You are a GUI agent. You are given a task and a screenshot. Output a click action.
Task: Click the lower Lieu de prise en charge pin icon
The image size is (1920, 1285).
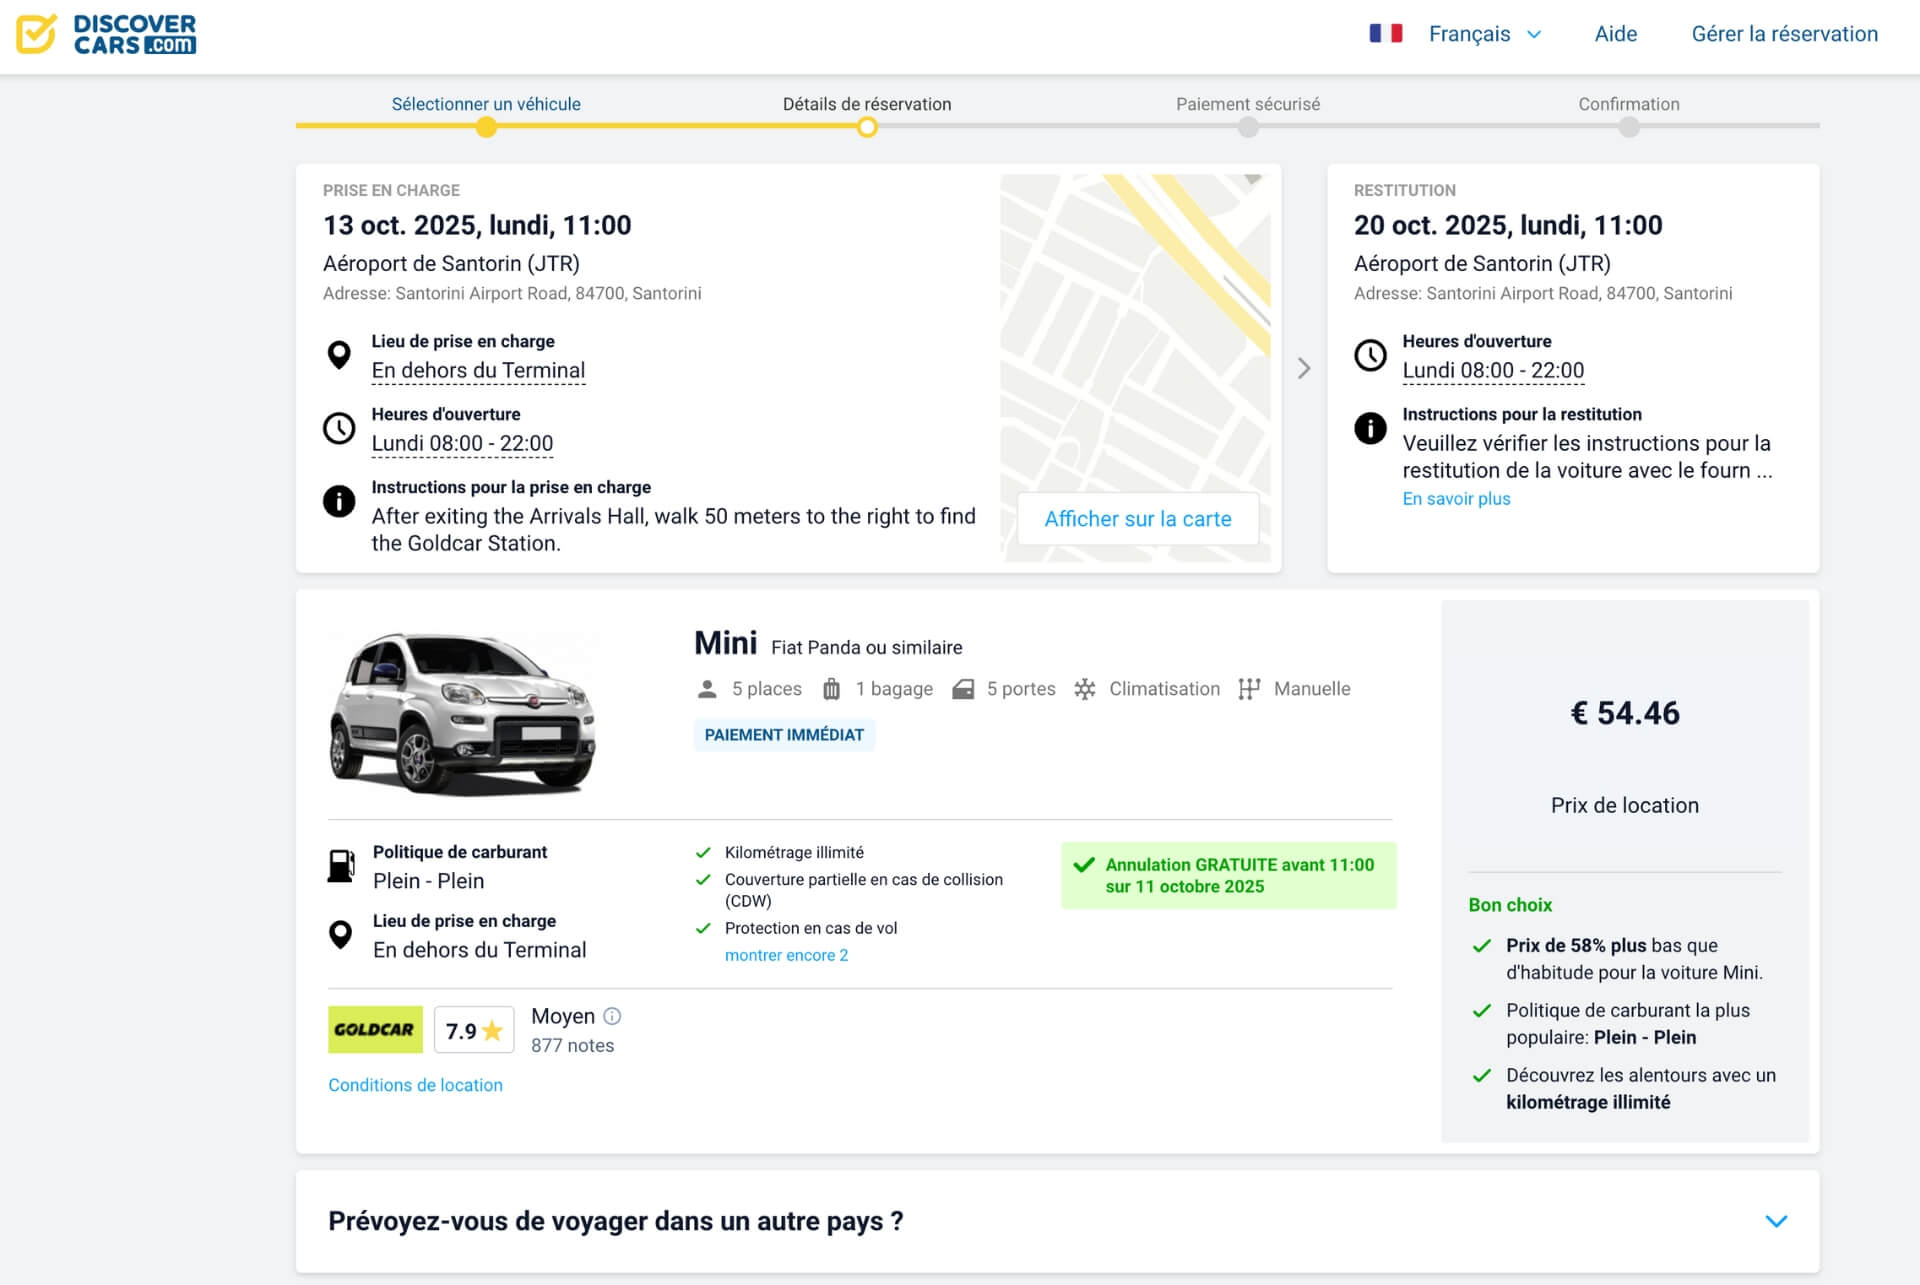(x=341, y=935)
